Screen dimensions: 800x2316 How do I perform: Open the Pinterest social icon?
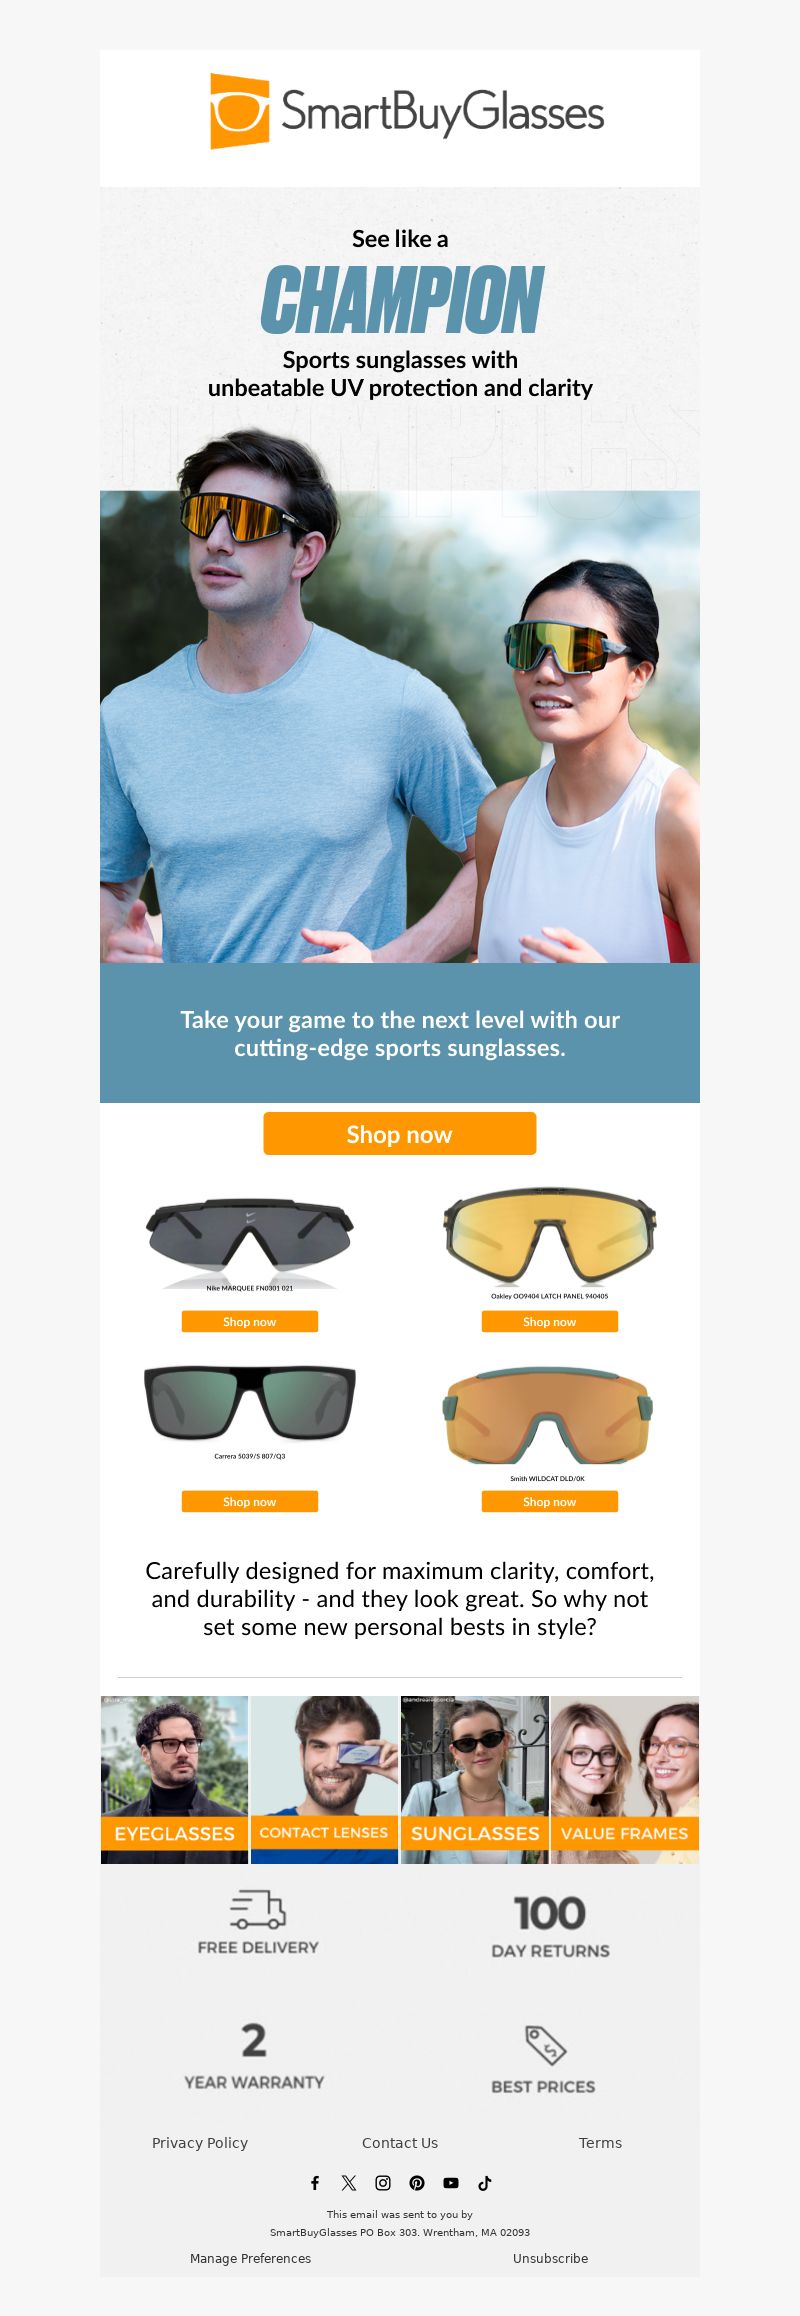pyautogui.click(x=417, y=2183)
